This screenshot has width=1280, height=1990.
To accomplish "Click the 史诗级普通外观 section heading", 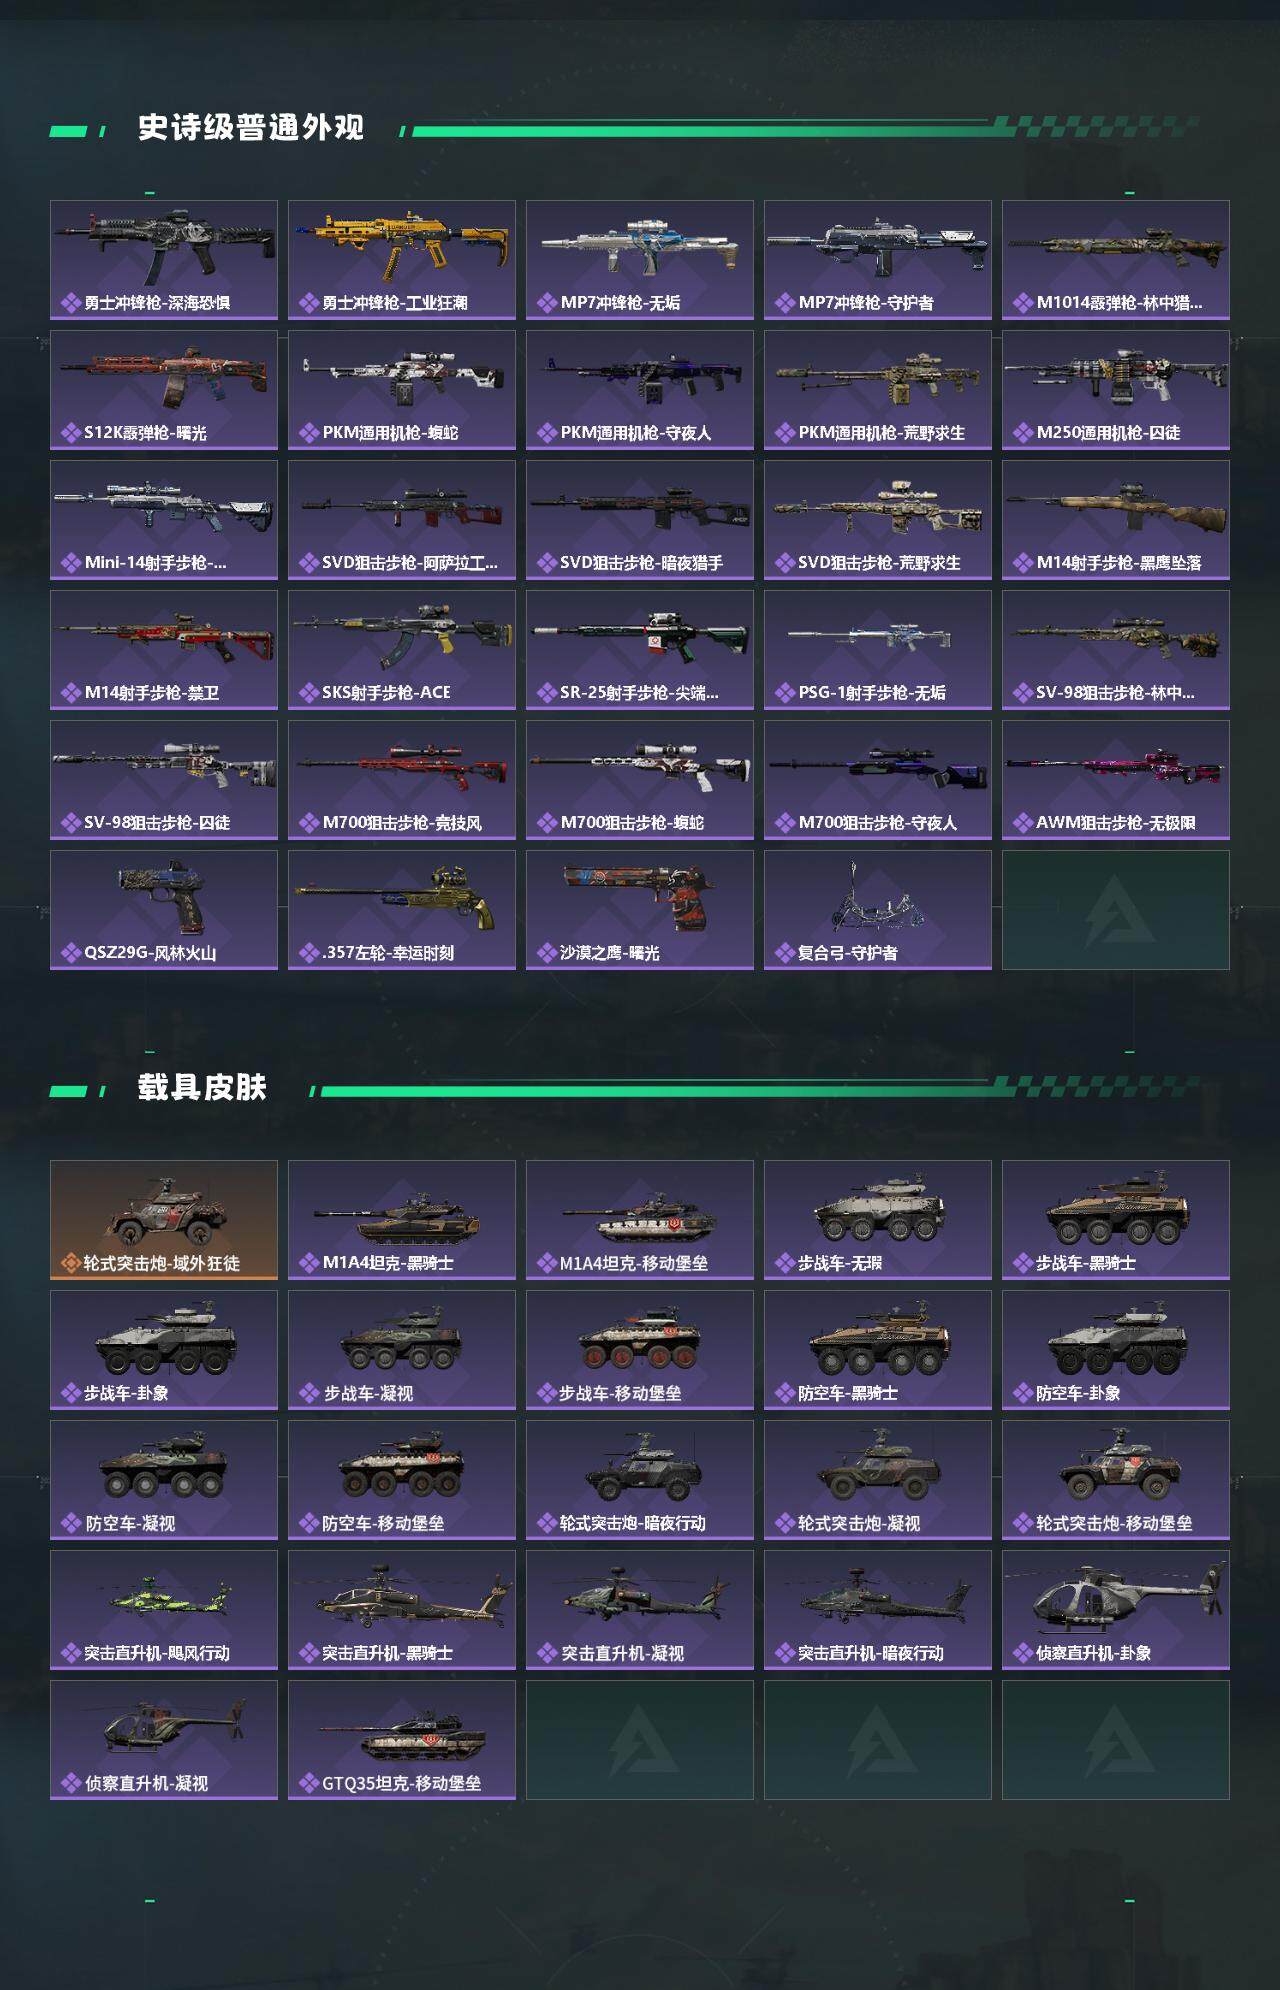I will click(251, 128).
